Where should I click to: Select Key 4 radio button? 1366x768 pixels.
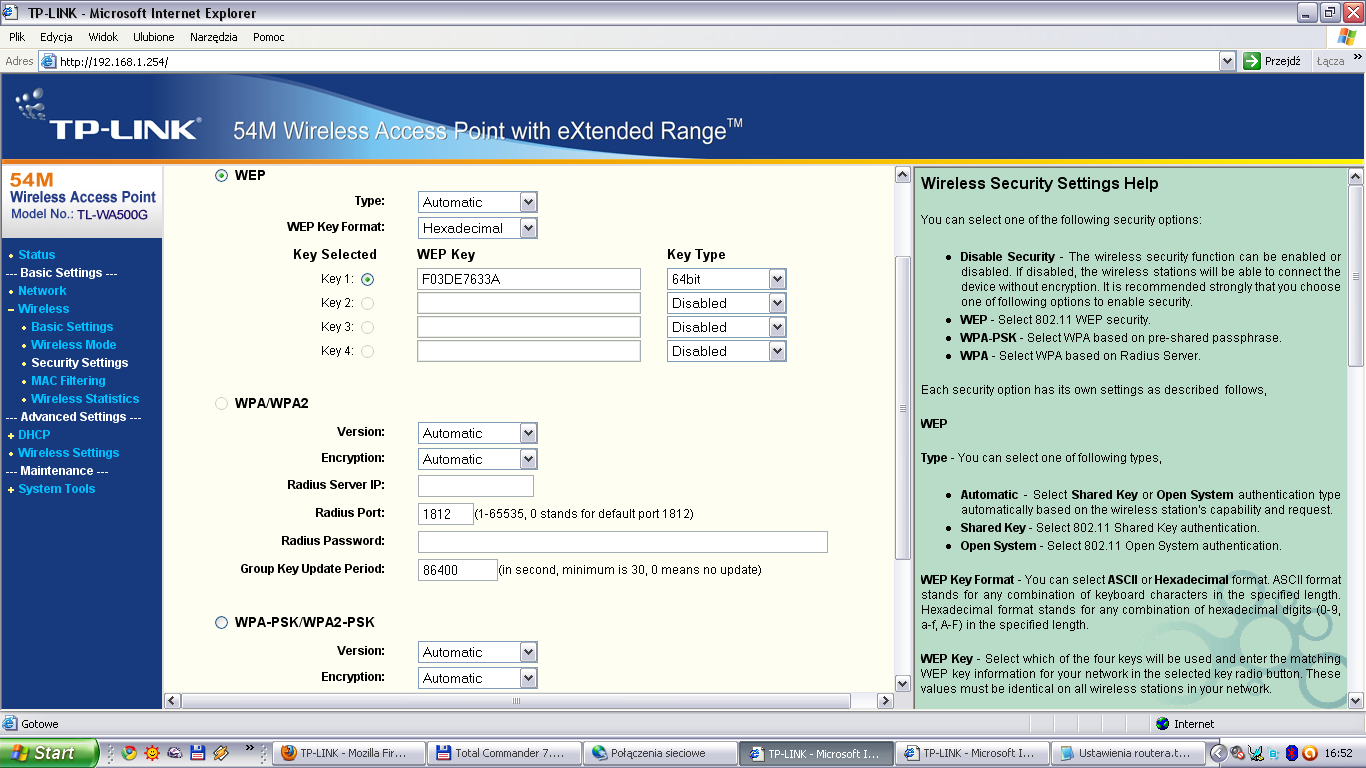coord(367,351)
